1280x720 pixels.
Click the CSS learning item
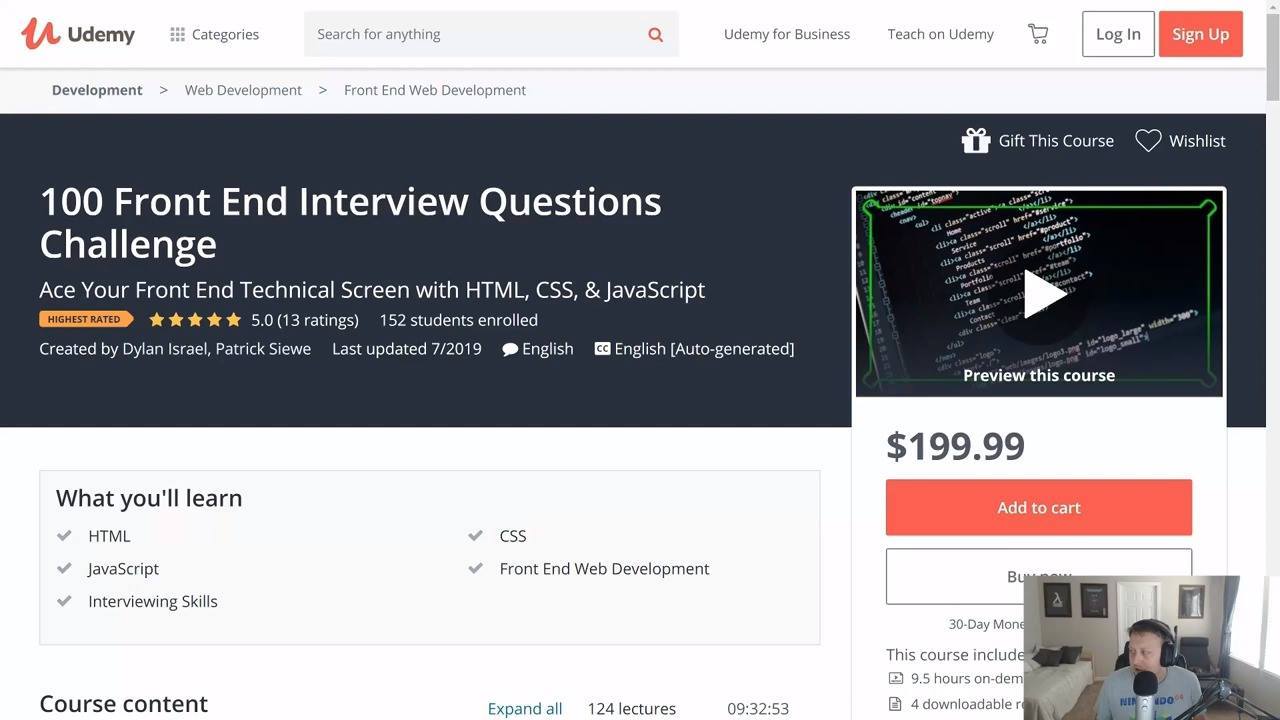(513, 536)
